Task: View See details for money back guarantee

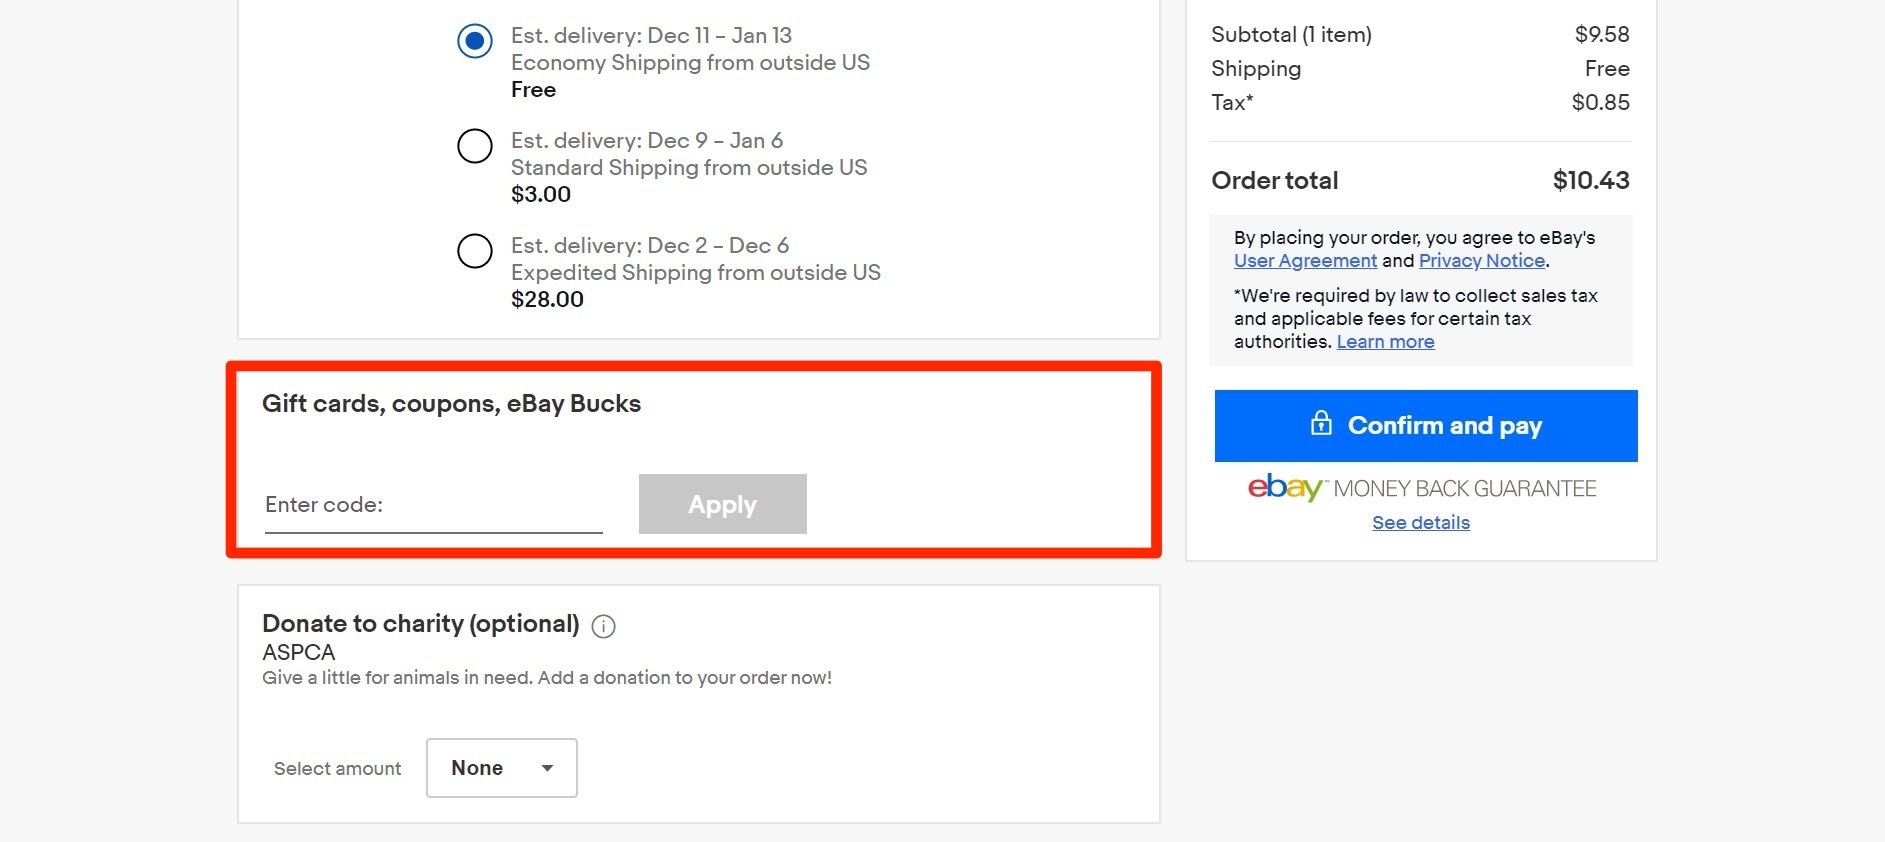Action: (1421, 523)
